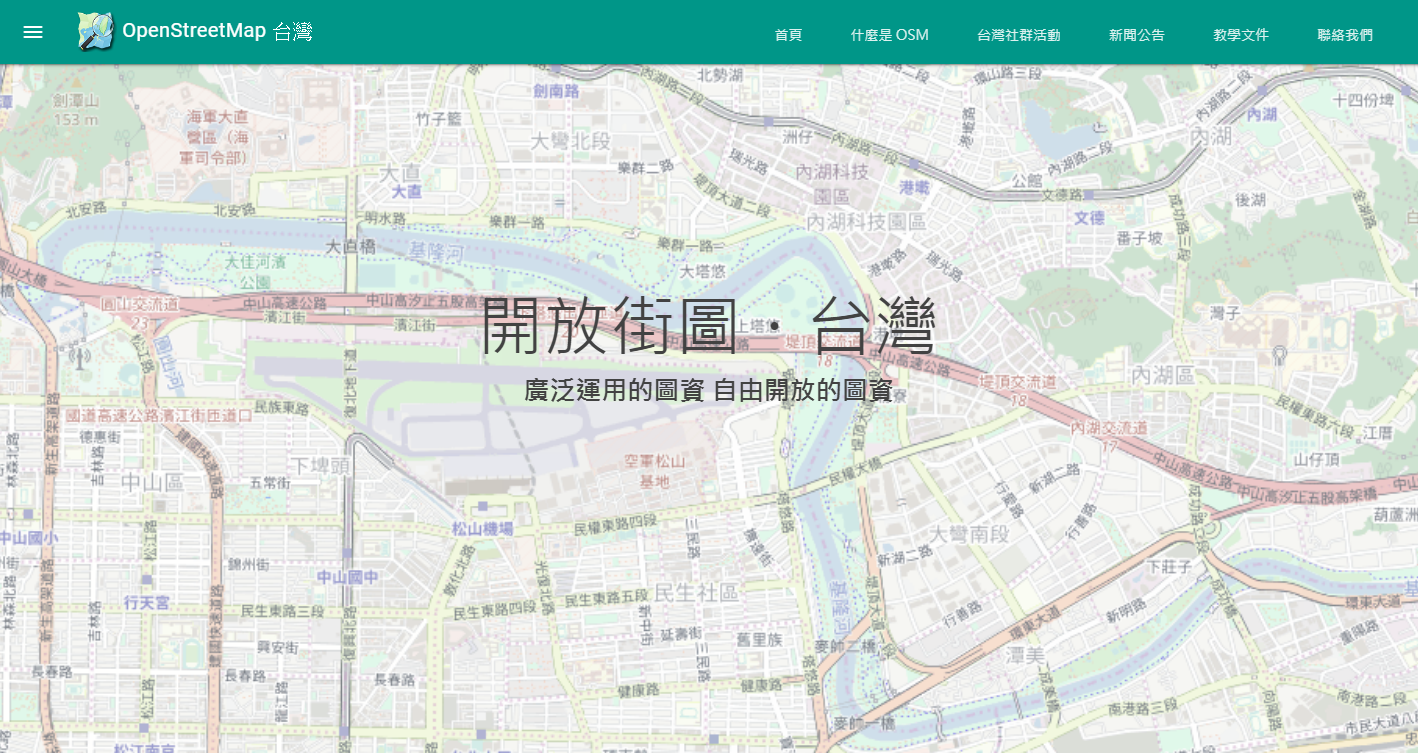The image size is (1418, 753).
Task: Click the OpenStreetMap 台灣 site title
Action: 217,32
